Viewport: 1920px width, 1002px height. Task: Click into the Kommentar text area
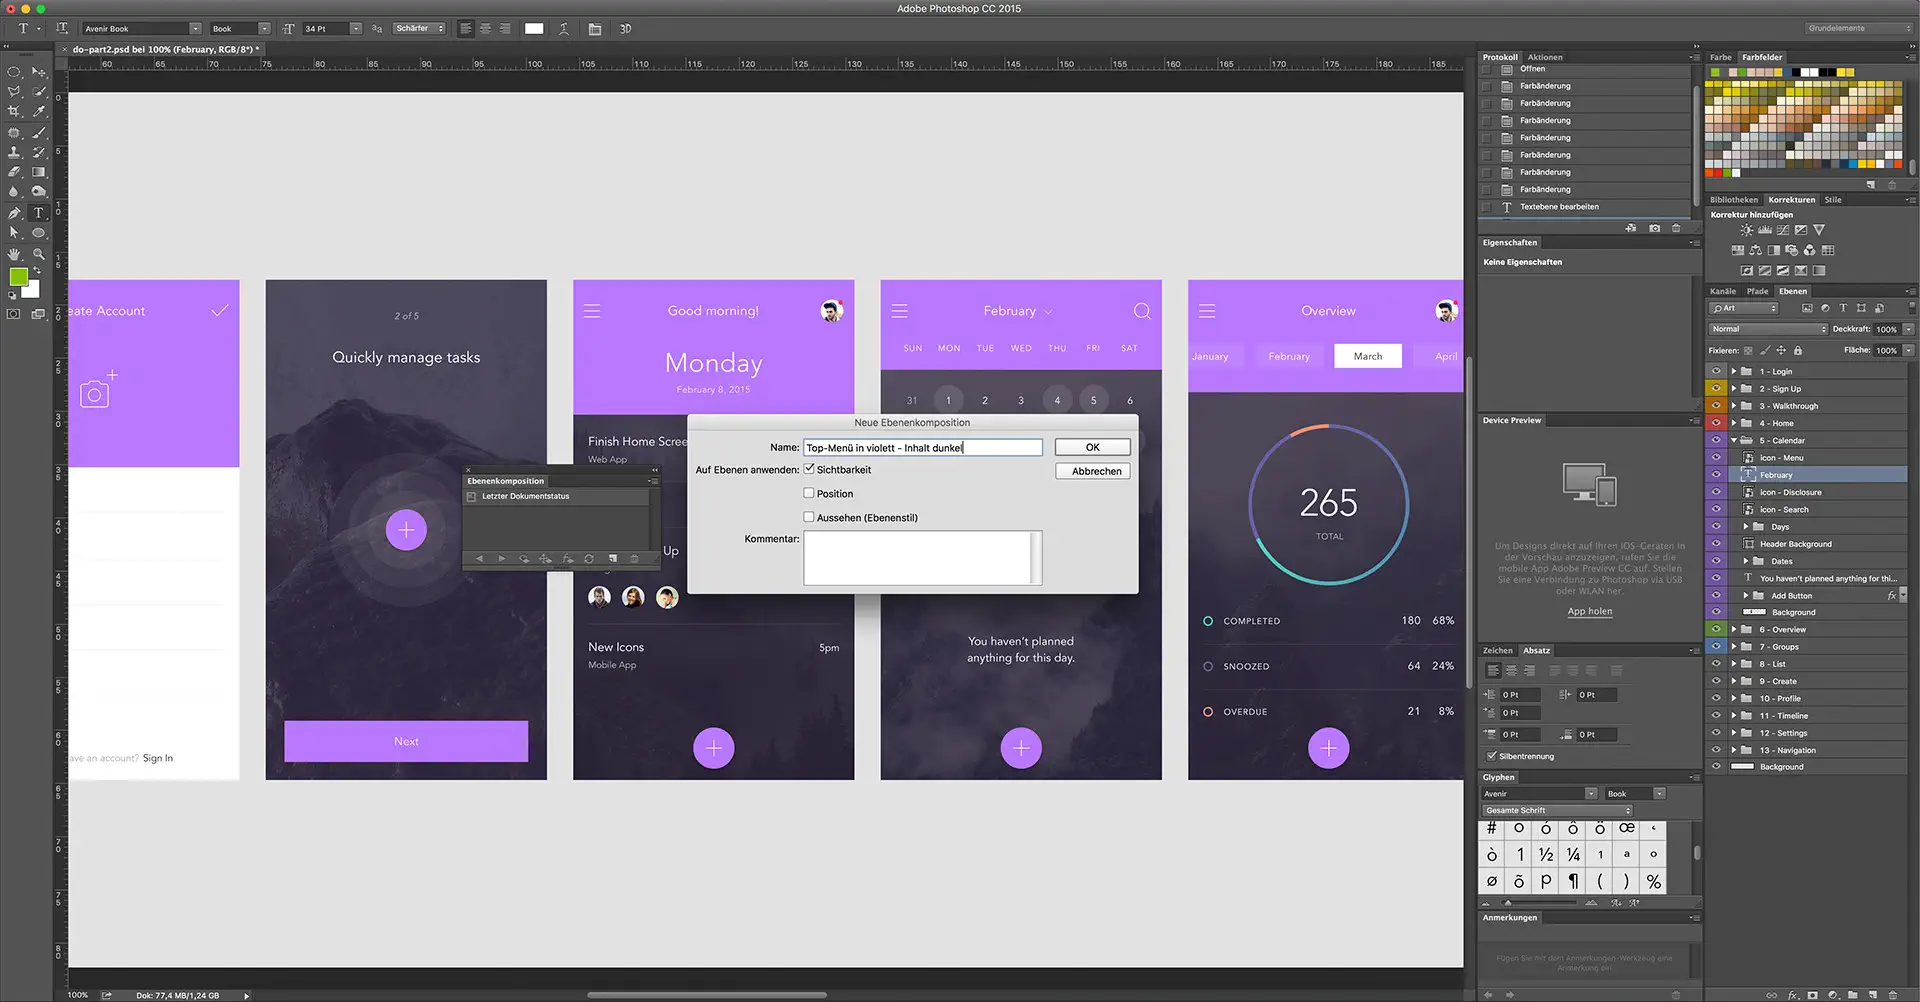(x=917, y=557)
